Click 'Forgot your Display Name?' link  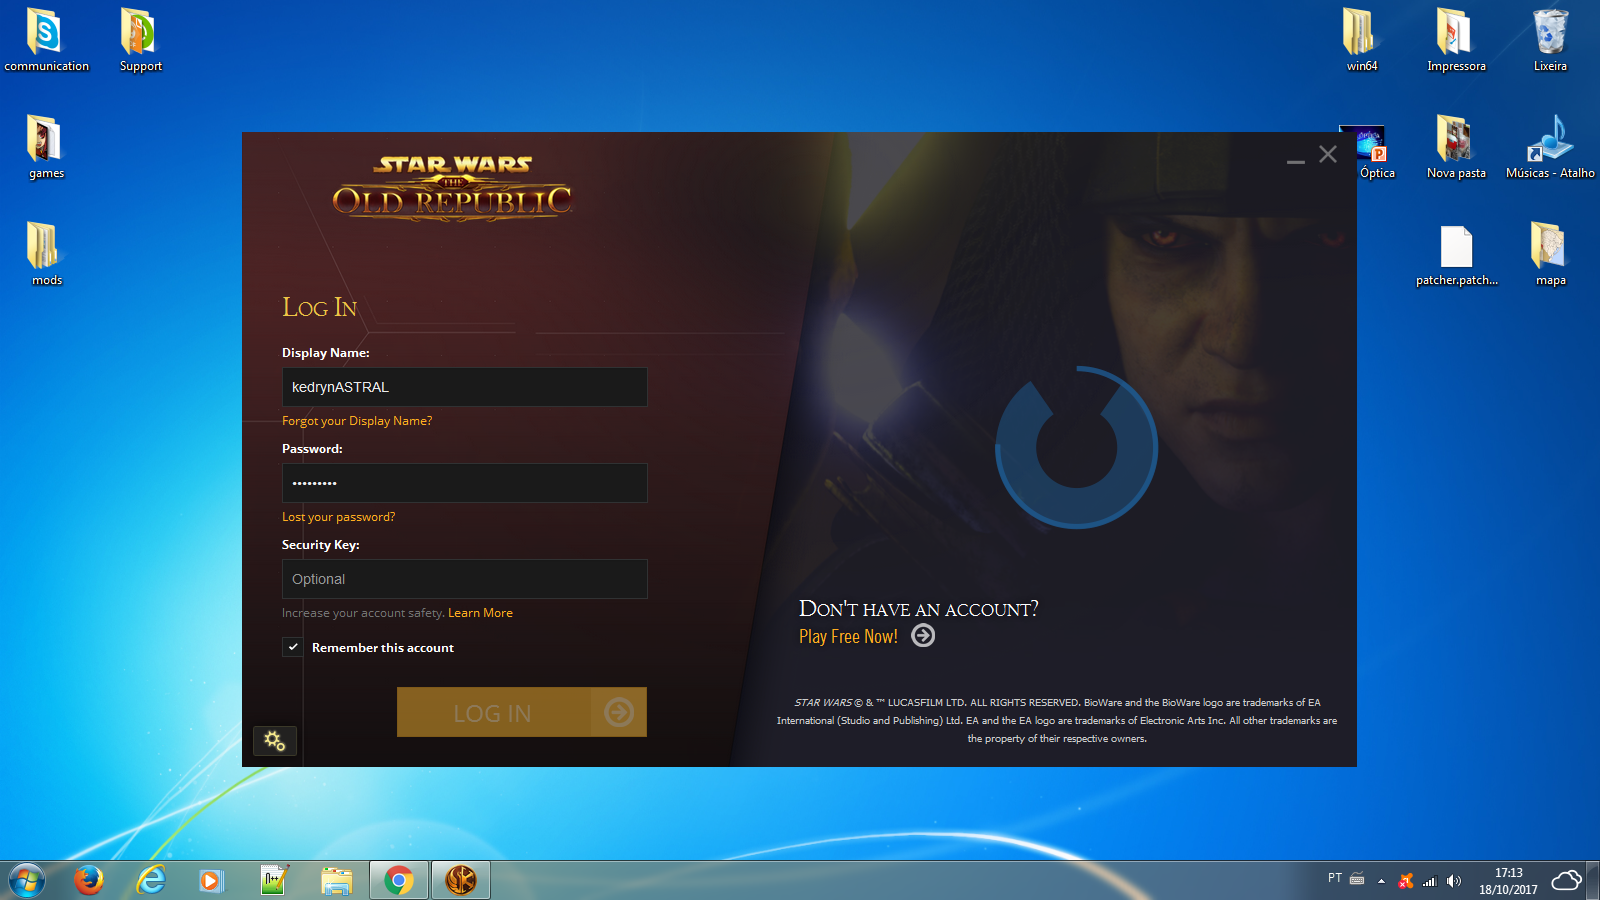coord(357,421)
